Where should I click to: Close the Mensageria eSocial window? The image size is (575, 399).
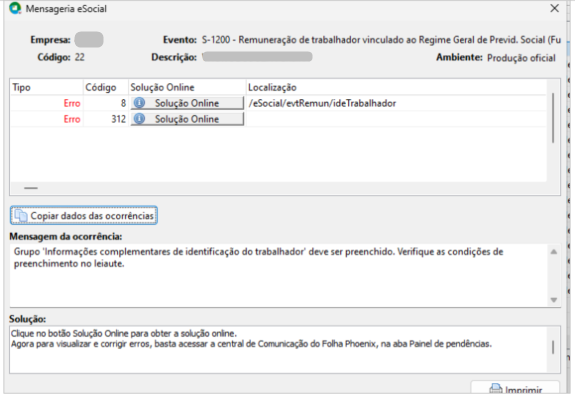click(554, 8)
